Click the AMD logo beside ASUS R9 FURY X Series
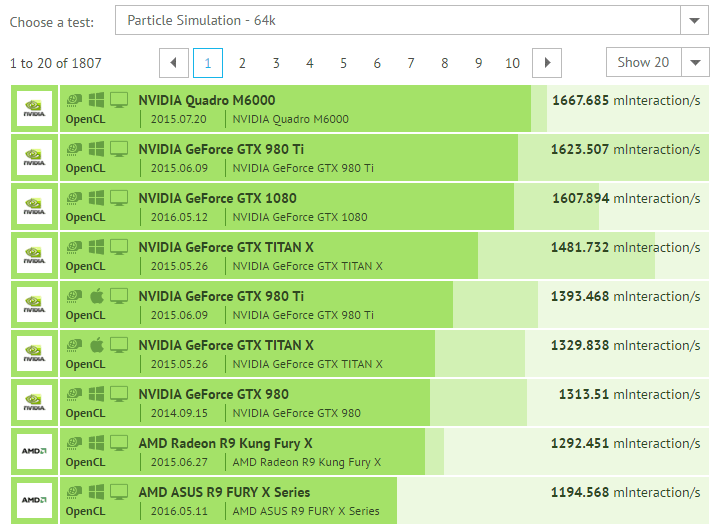Viewport: 716px width, 525px height. point(34,501)
